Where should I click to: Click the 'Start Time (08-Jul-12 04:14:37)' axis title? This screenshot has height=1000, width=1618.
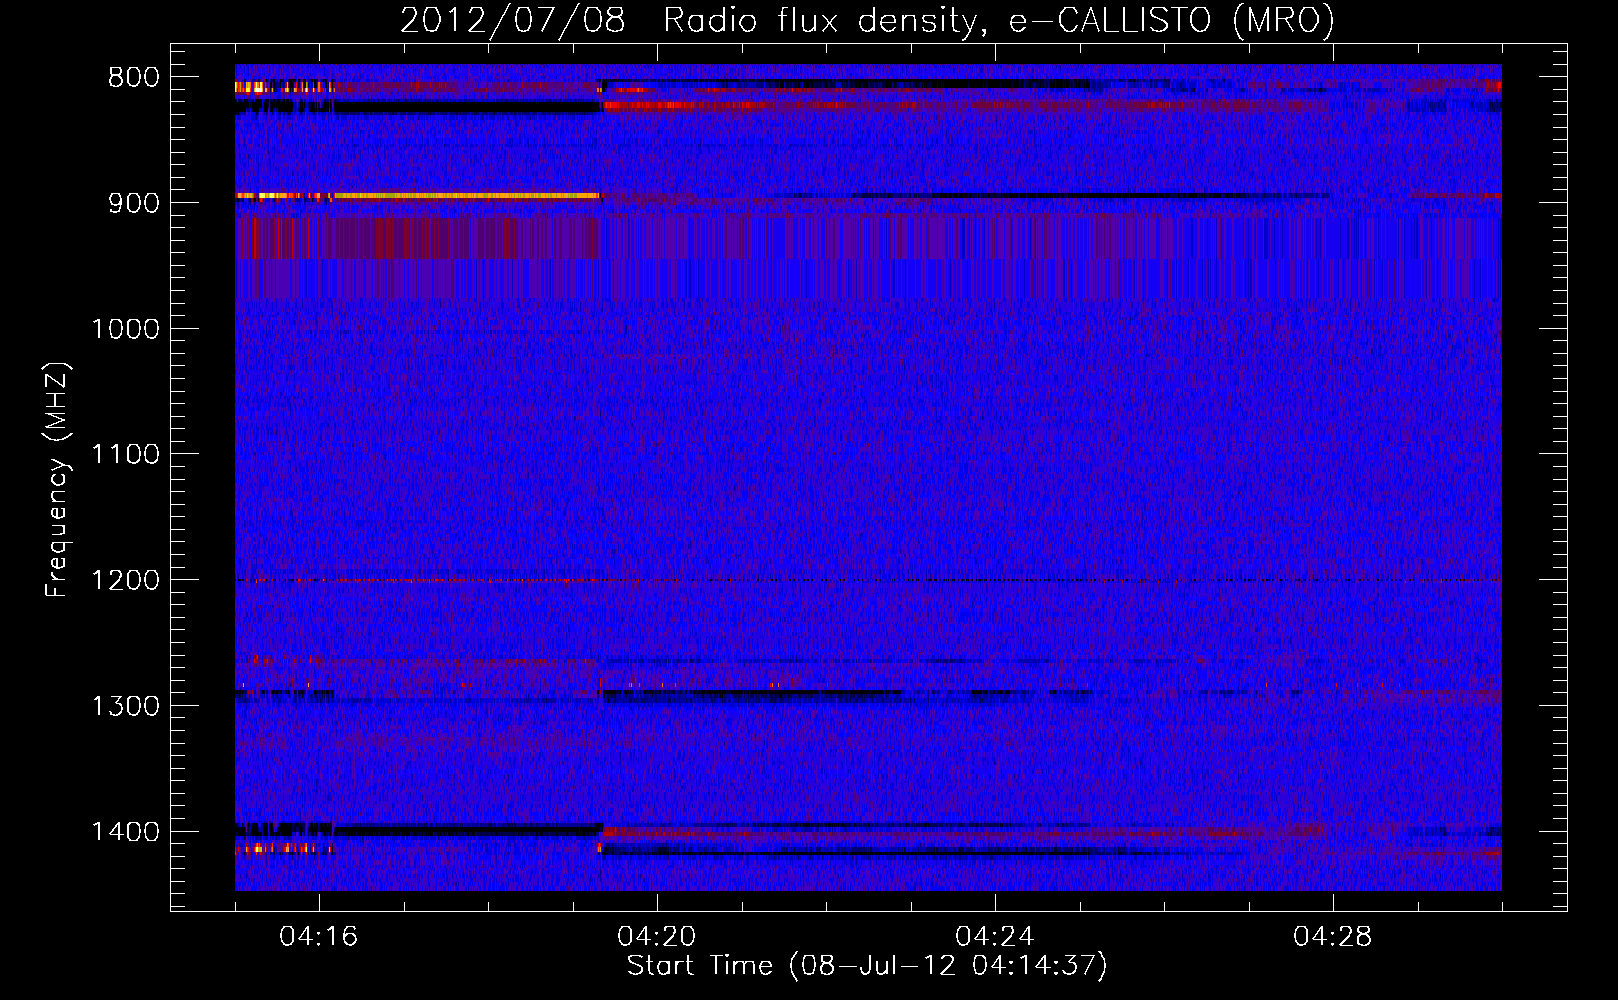867,966
